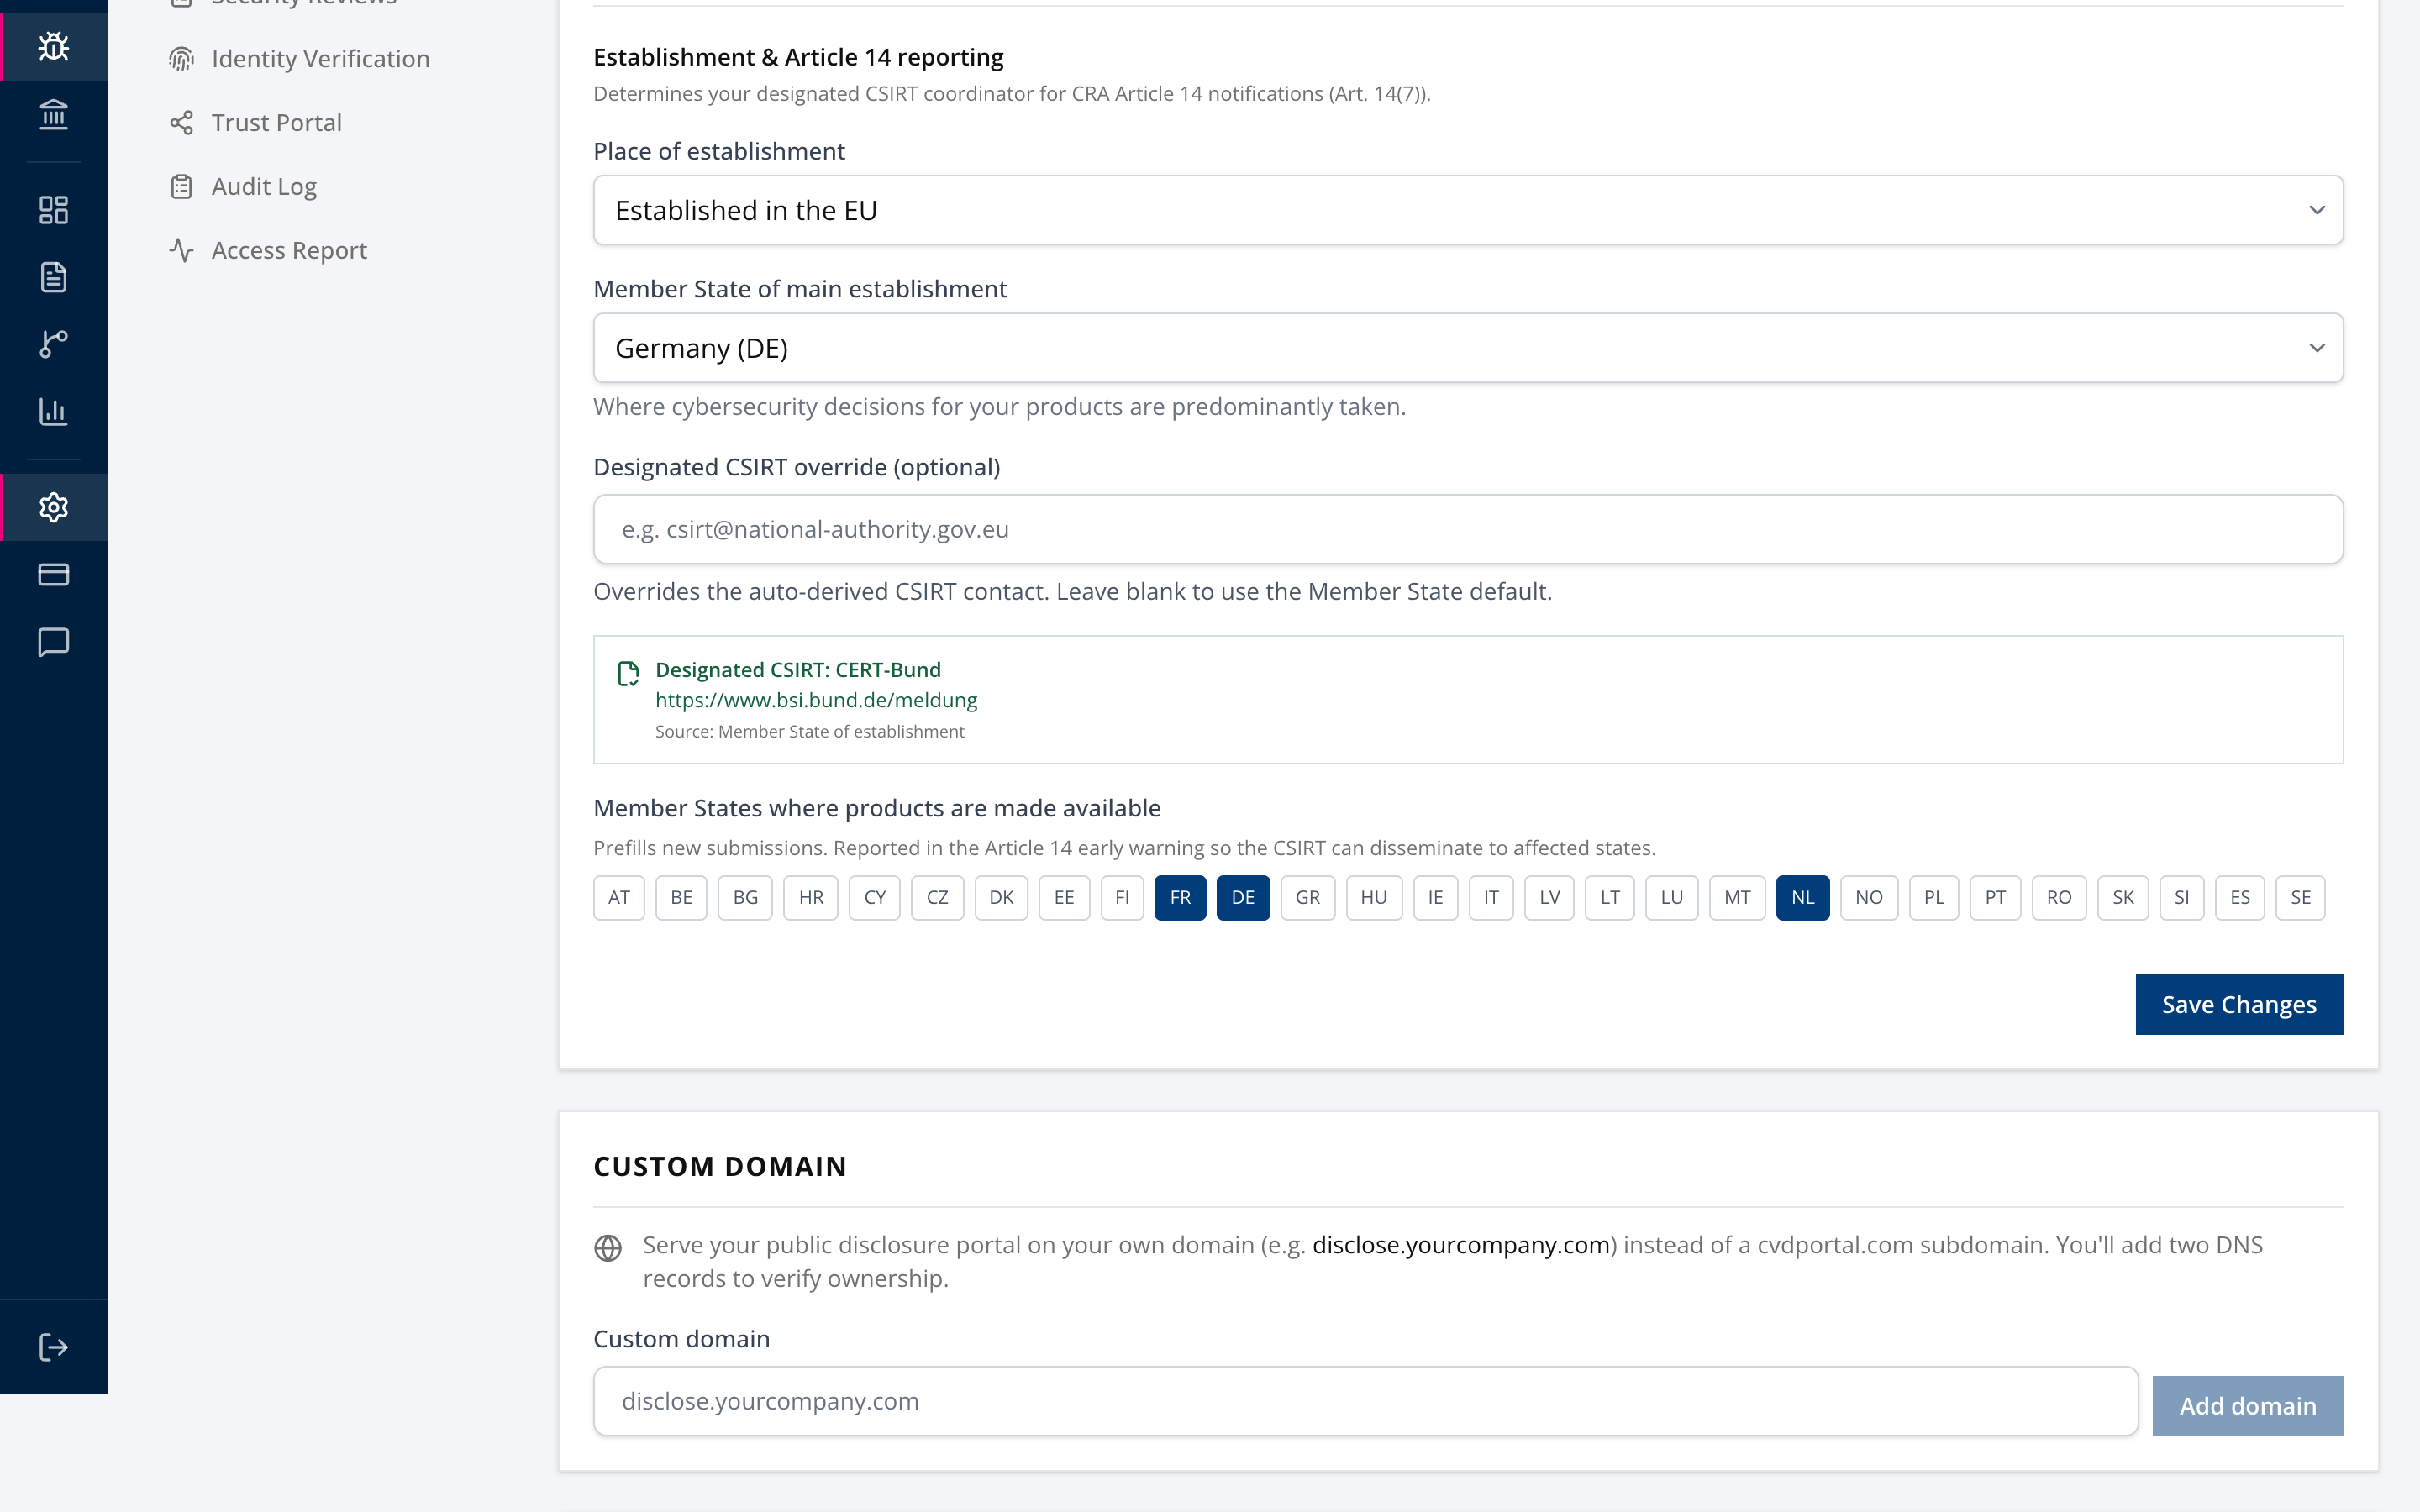Toggle GR member state chip
Screen dimensions: 2420x1512
click(x=1307, y=897)
